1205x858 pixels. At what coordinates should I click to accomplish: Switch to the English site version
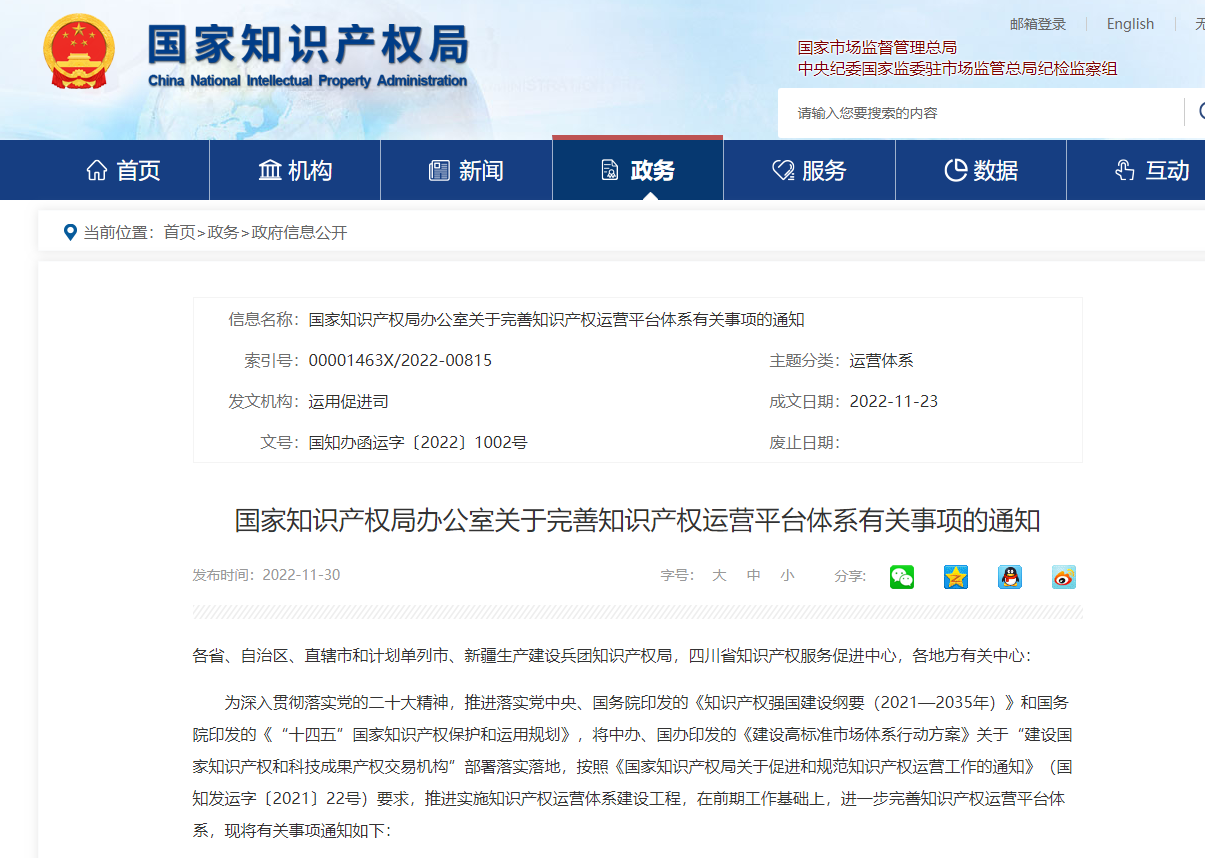coord(1130,24)
